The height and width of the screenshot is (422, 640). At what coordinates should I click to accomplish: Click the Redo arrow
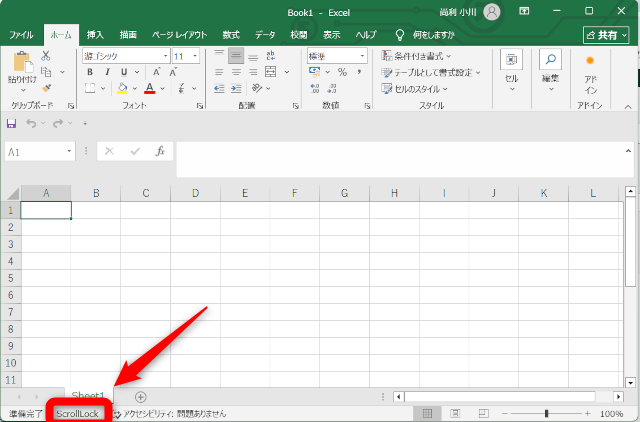coord(58,123)
